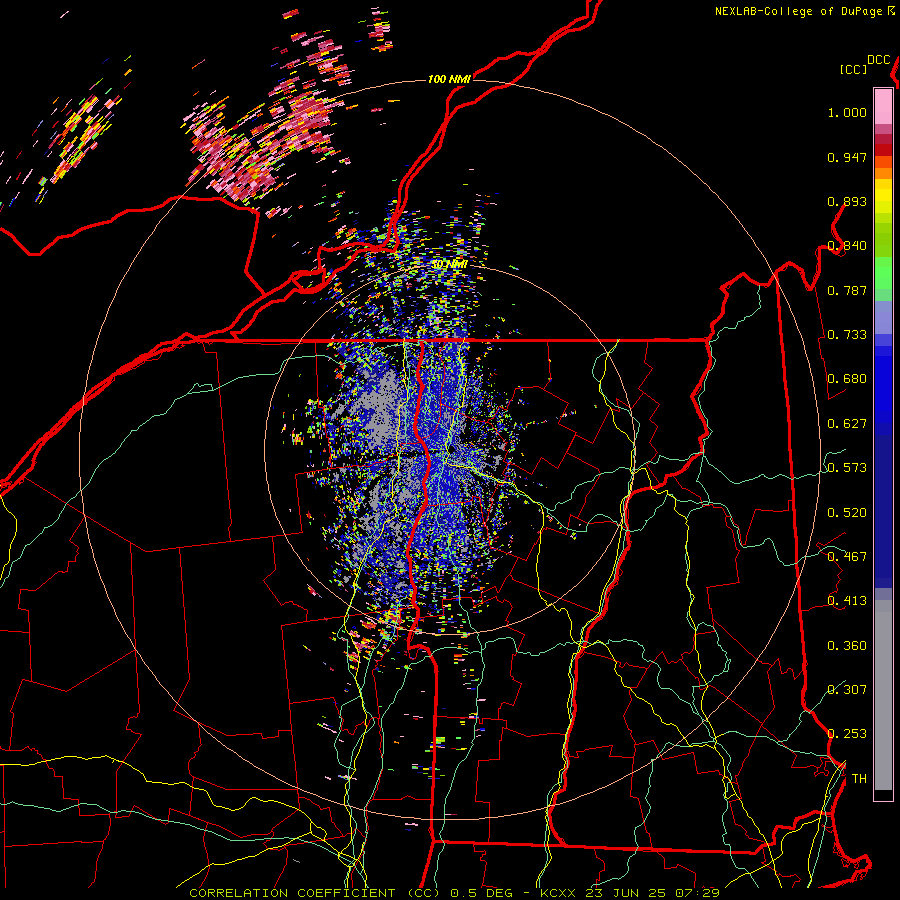Pick the bright green segment of the color scale

point(883,273)
